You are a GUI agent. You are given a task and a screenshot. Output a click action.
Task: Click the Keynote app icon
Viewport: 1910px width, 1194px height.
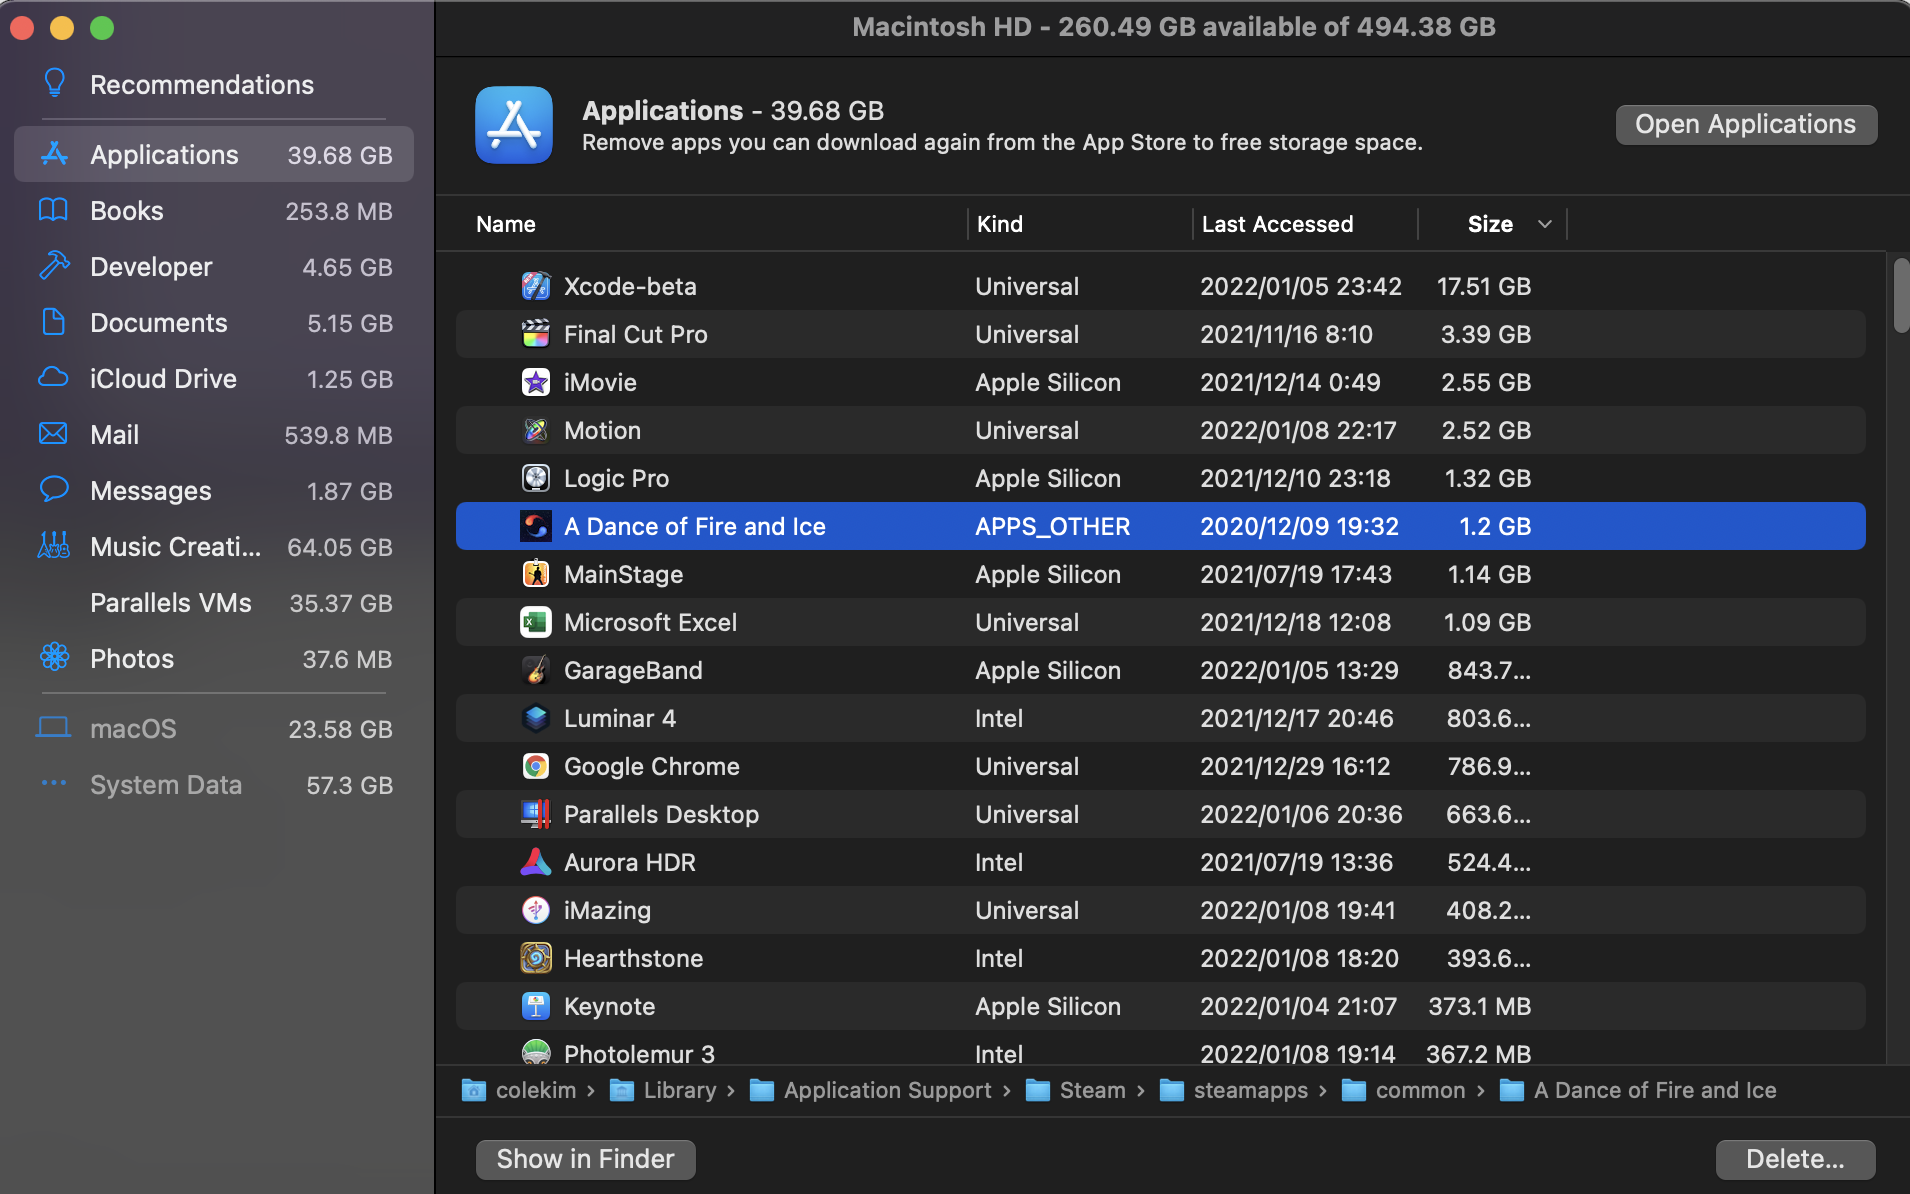(x=536, y=1007)
